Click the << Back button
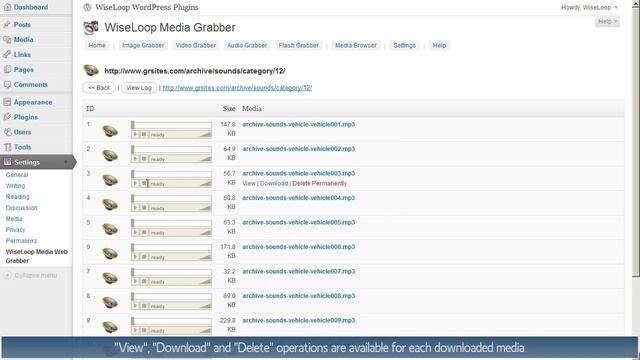The height and width of the screenshot is (360, 640). coord(99,88)
